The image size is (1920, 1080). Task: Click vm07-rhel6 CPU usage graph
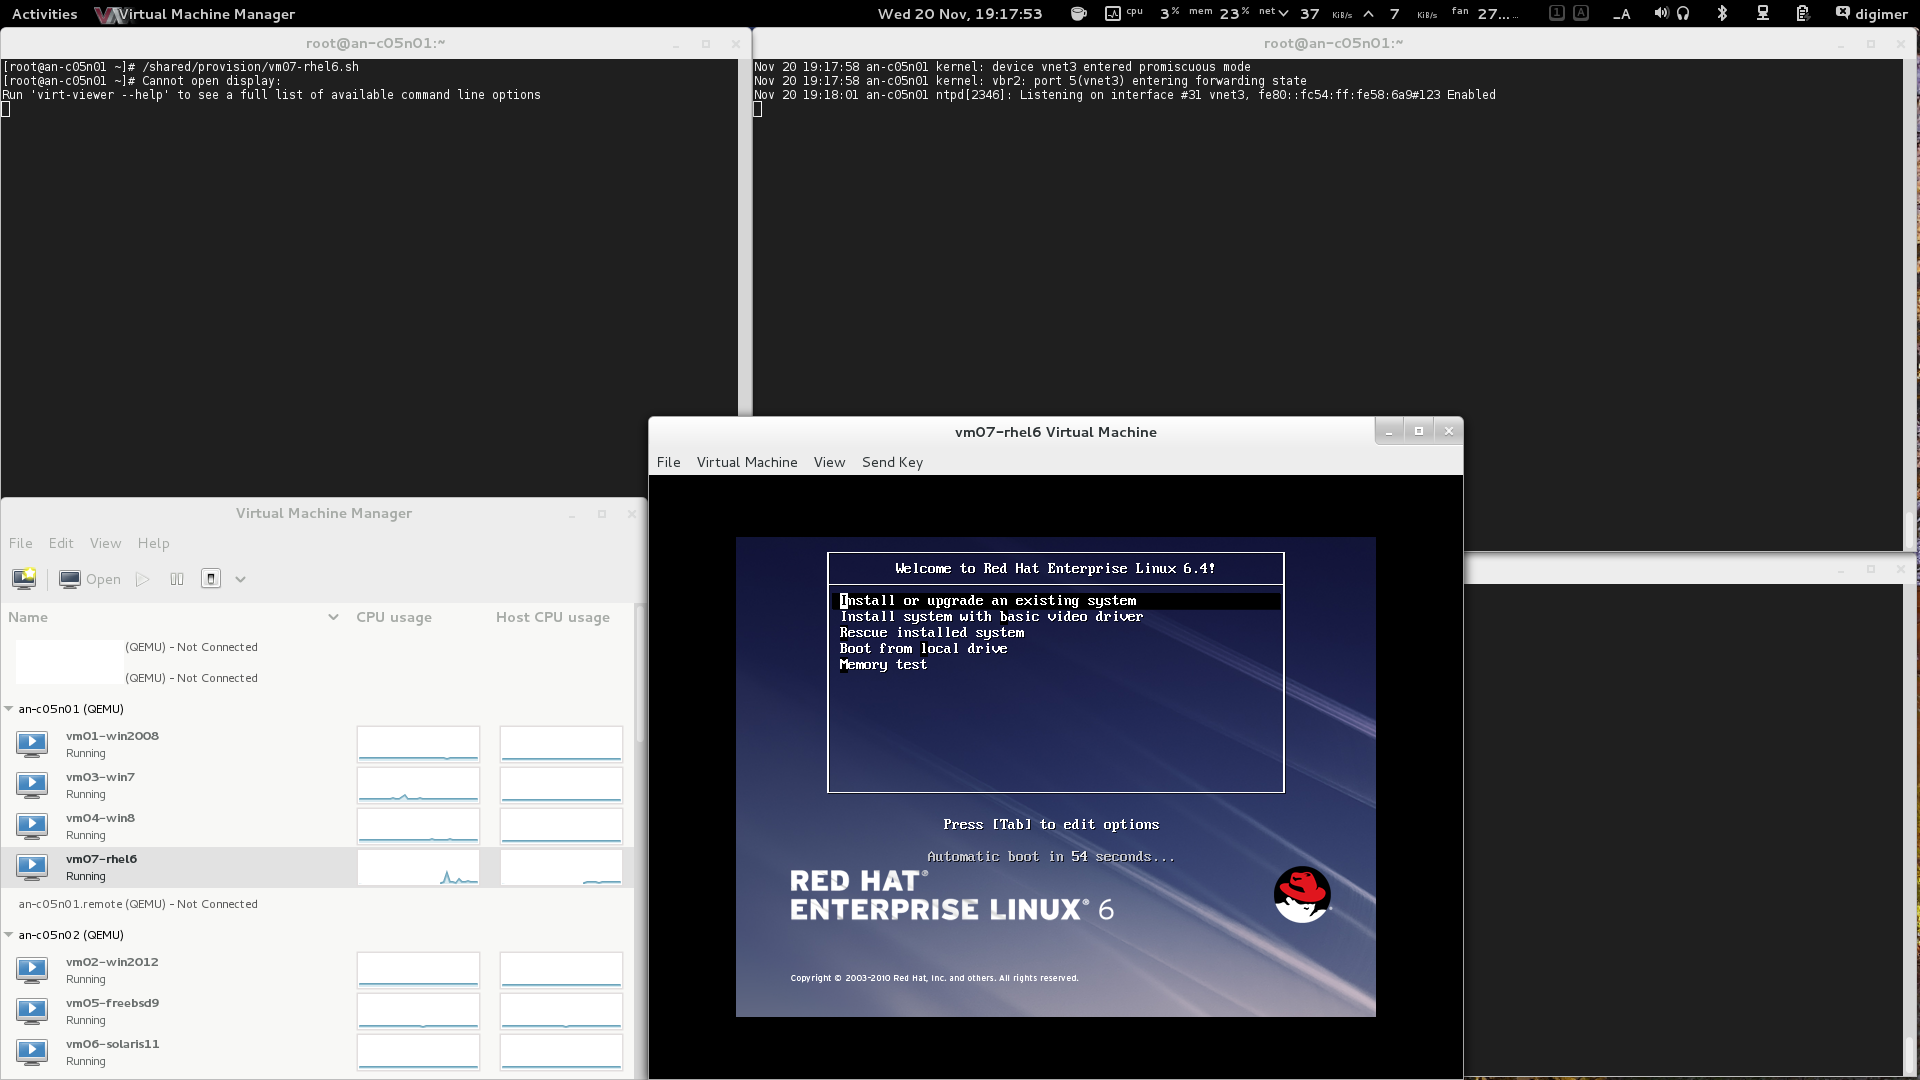[418, 867]
